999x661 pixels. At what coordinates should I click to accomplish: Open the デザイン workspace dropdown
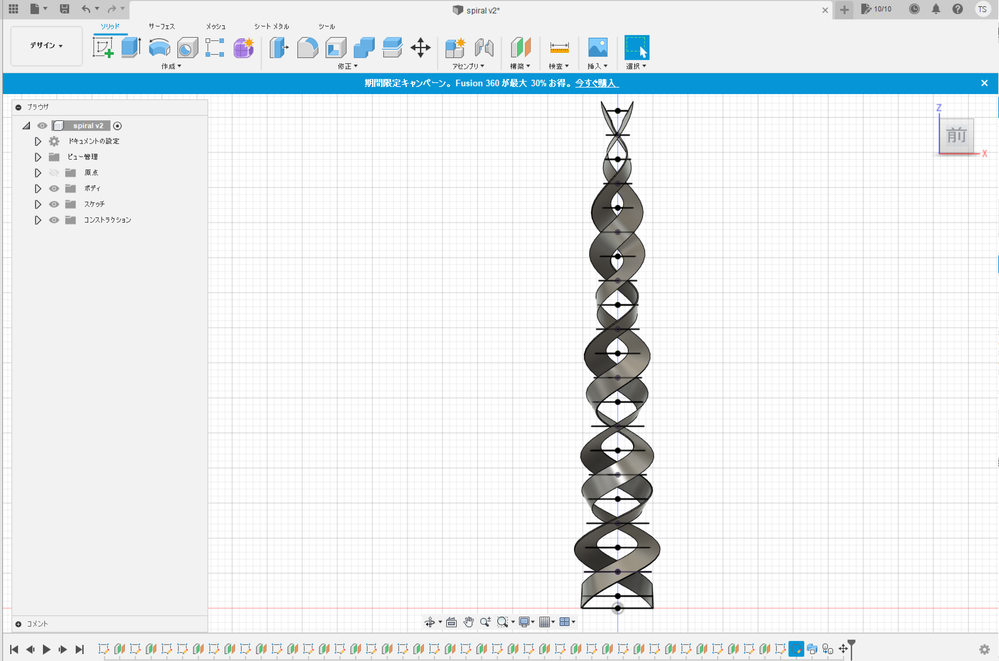47,46
